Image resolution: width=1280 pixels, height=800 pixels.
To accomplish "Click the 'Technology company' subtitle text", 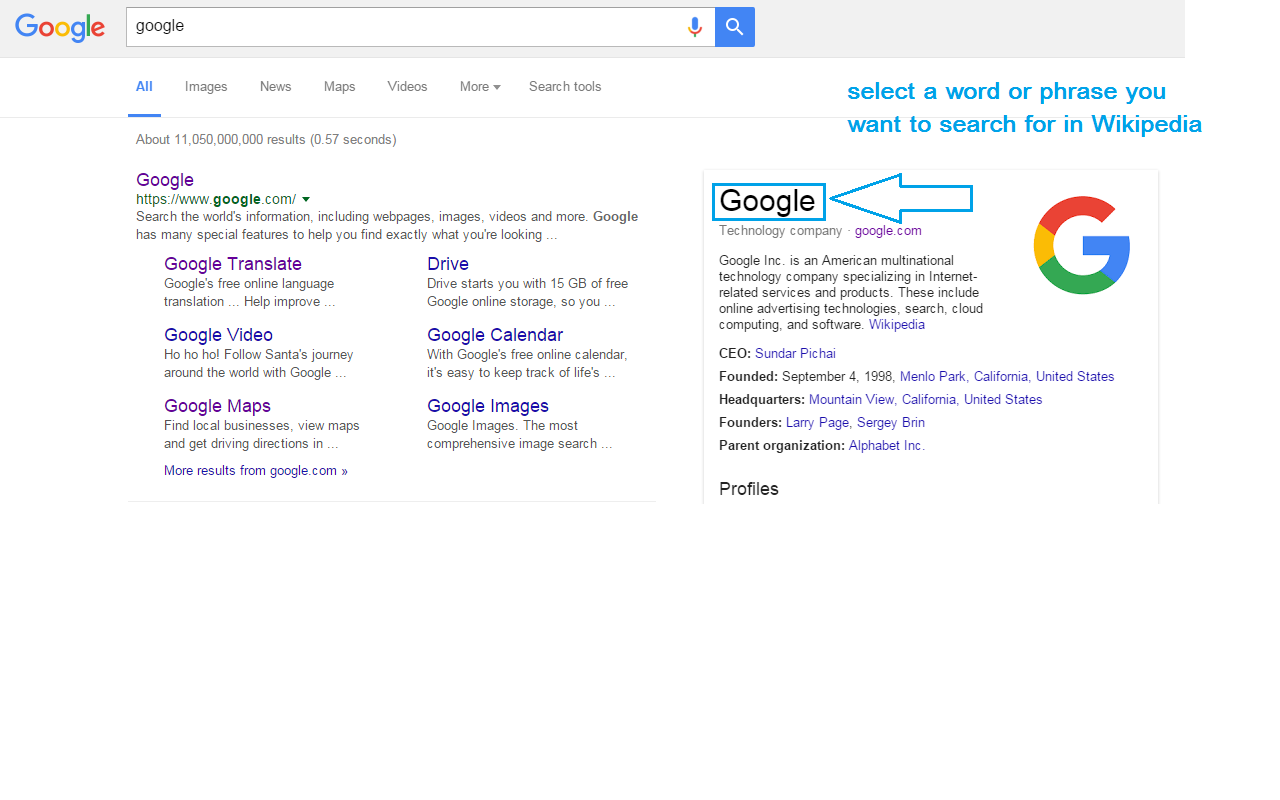I will (781, 231).
